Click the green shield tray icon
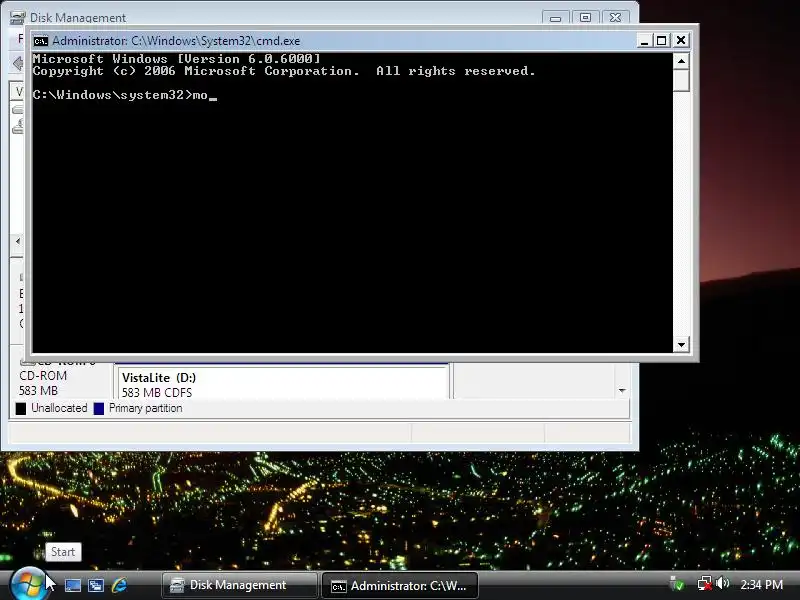The height and width of the screenshot is (600, 800). click(x=677, y=584)
